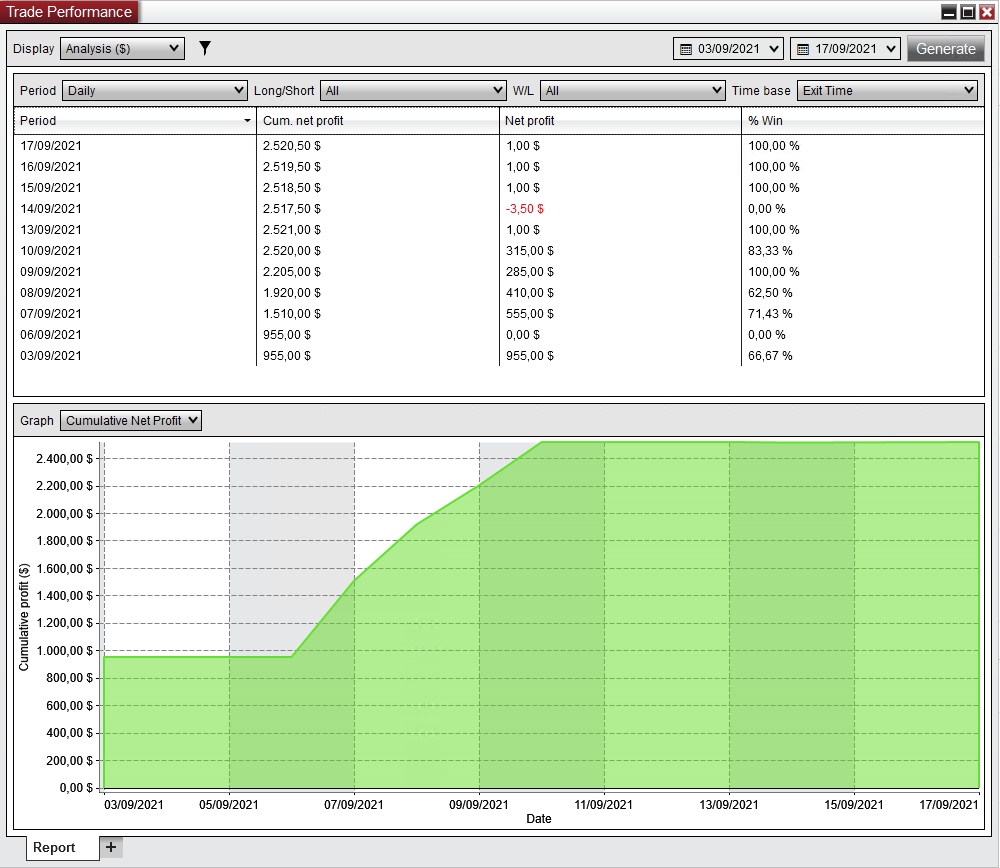
Task: Open the Period Daily dropdown
Action: (154, 90)
